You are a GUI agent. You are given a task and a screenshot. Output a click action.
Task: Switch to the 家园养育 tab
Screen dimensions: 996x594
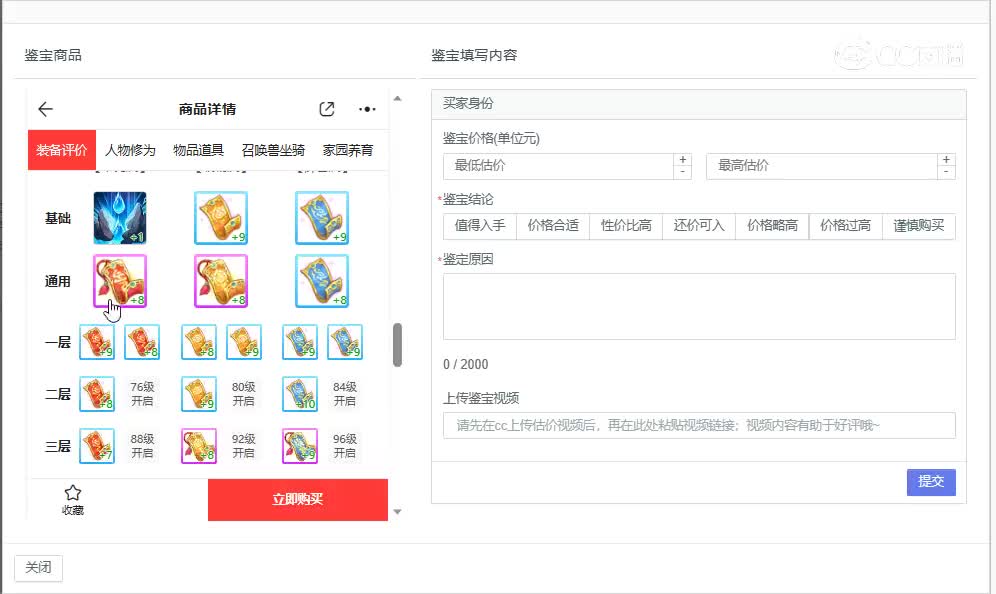tap(347, 148)
